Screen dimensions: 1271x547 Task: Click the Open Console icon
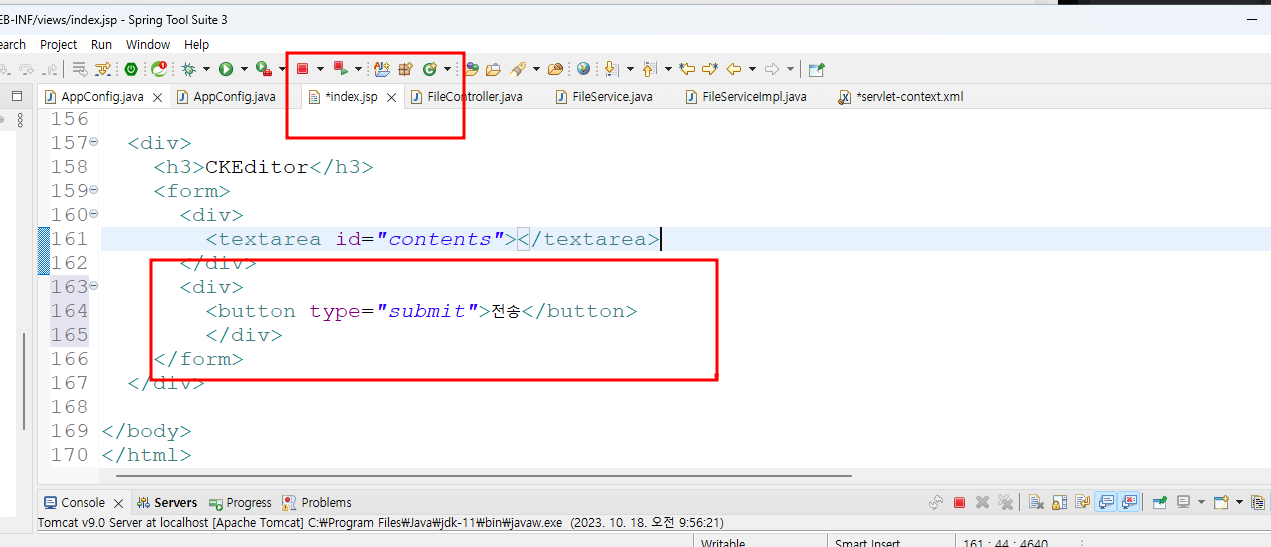point(1221,502)
